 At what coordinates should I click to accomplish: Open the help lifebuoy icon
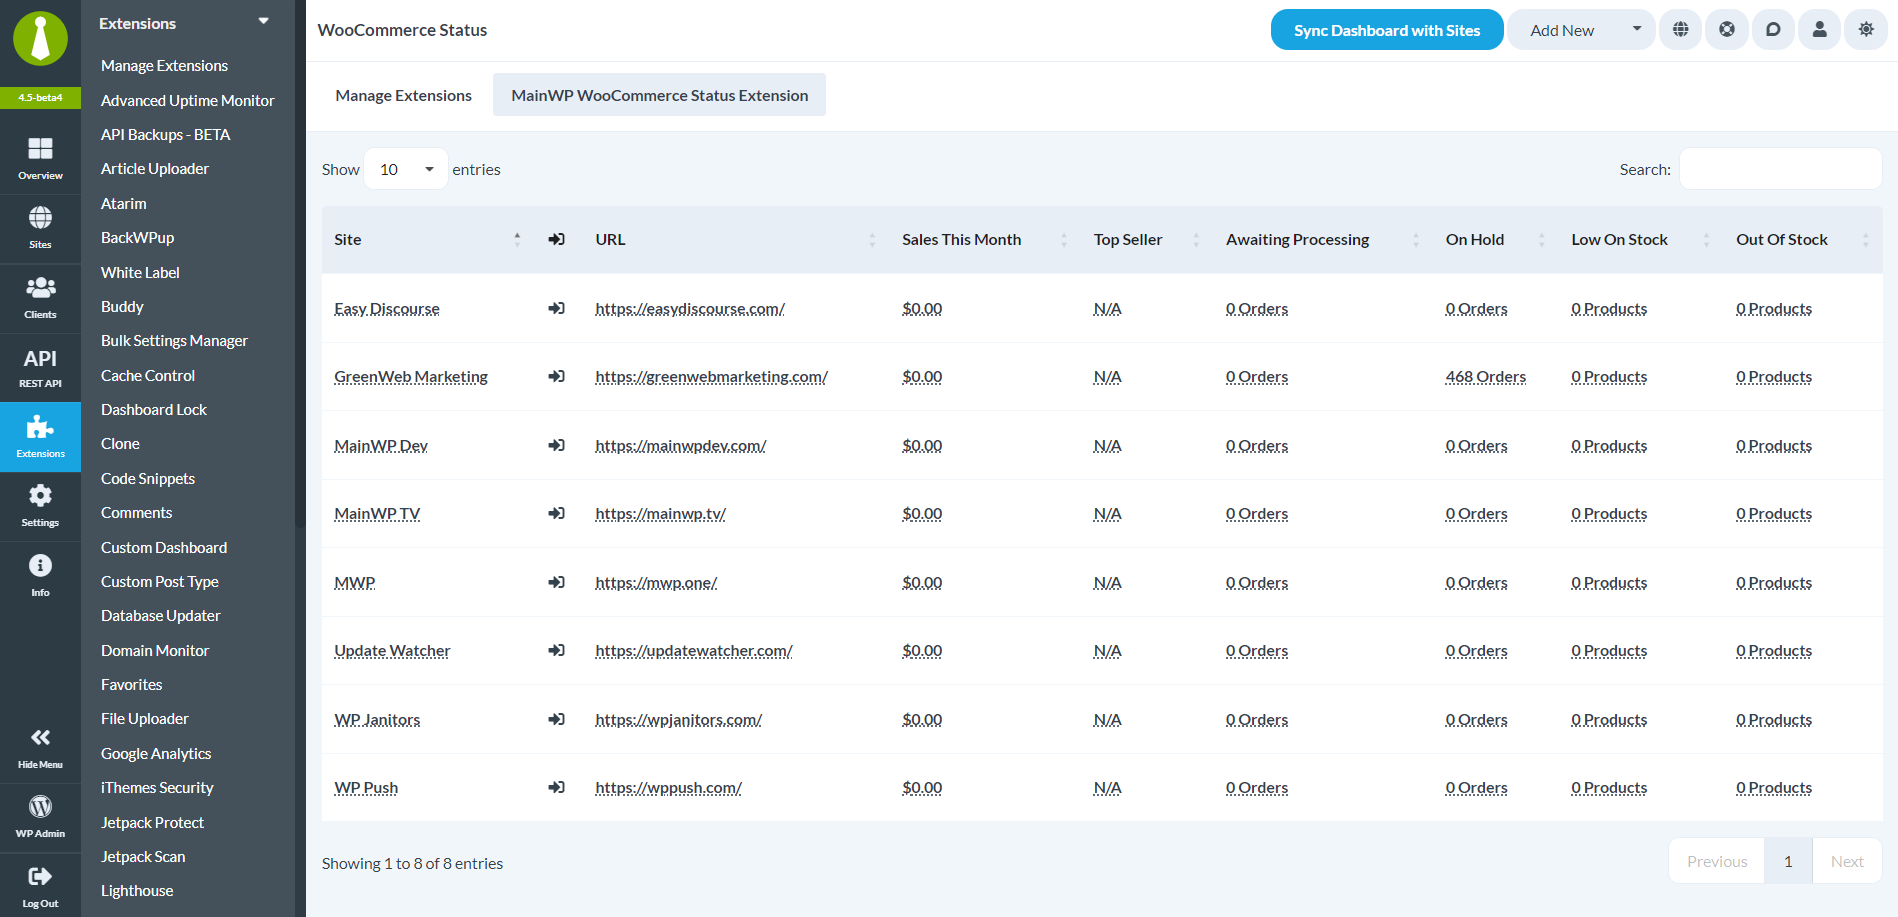point(1727,30)
